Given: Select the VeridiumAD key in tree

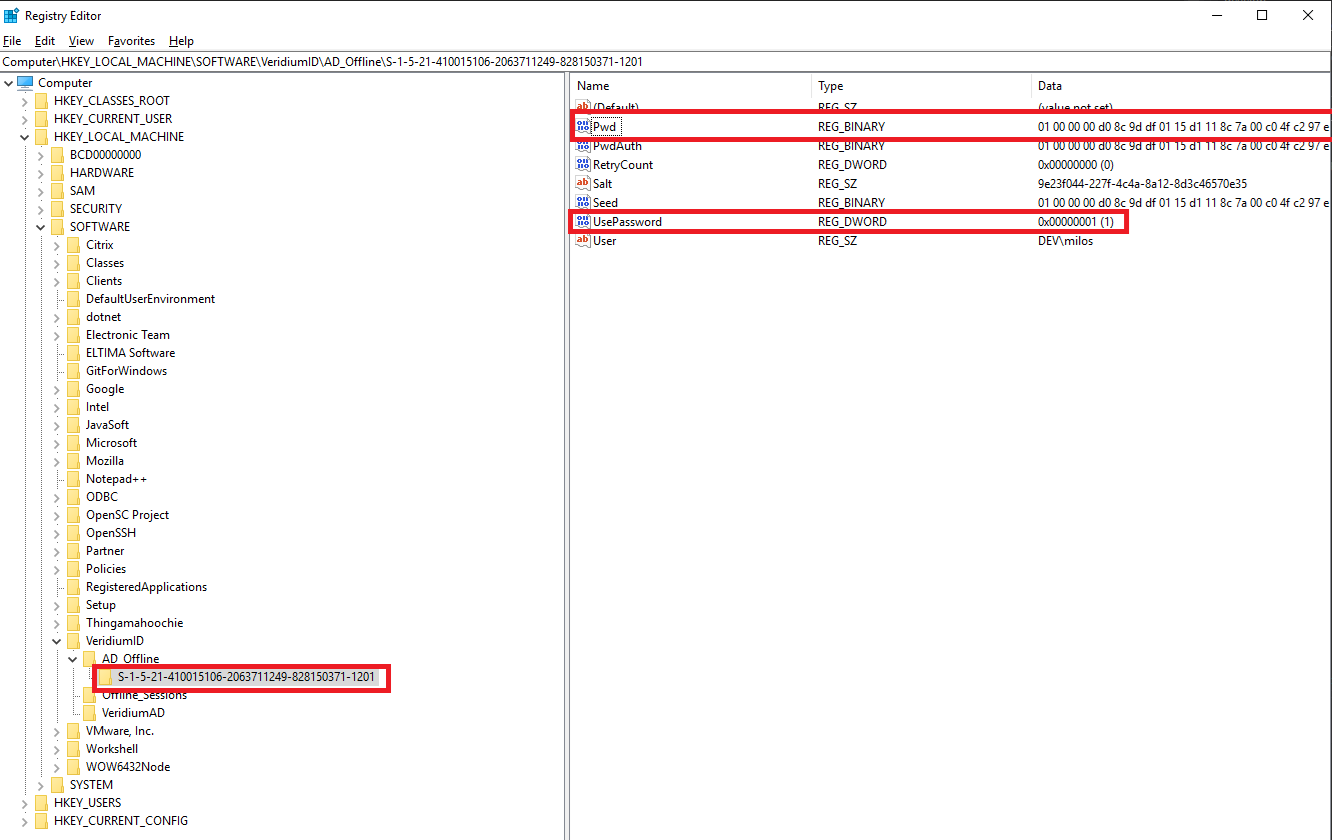Looking at the screenshot, I should coord(133,713).
